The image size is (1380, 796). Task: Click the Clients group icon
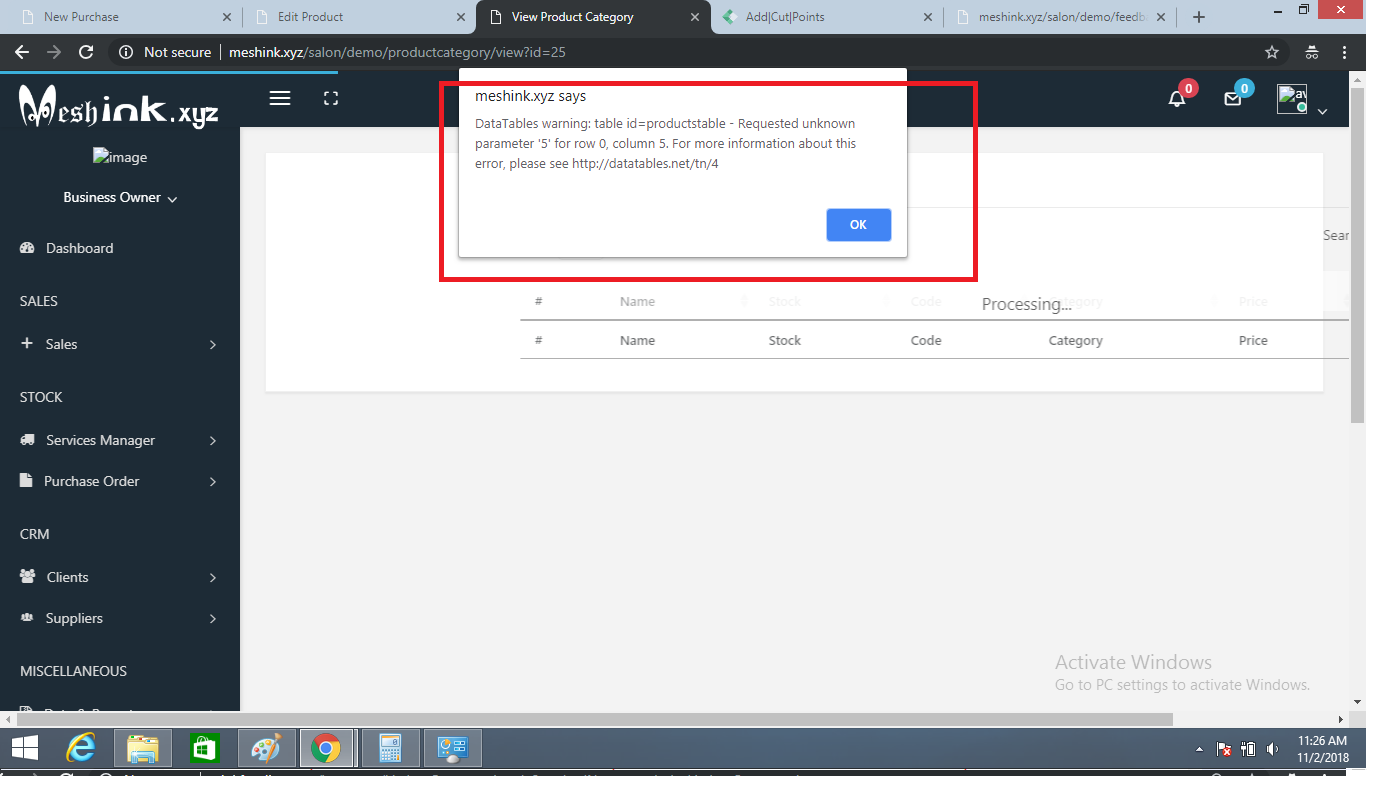[28, 577]
